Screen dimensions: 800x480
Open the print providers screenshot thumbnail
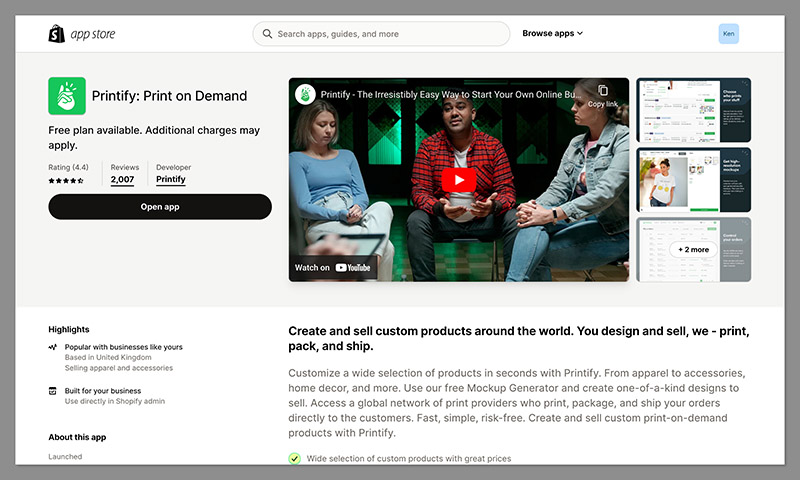pos(693,110)
